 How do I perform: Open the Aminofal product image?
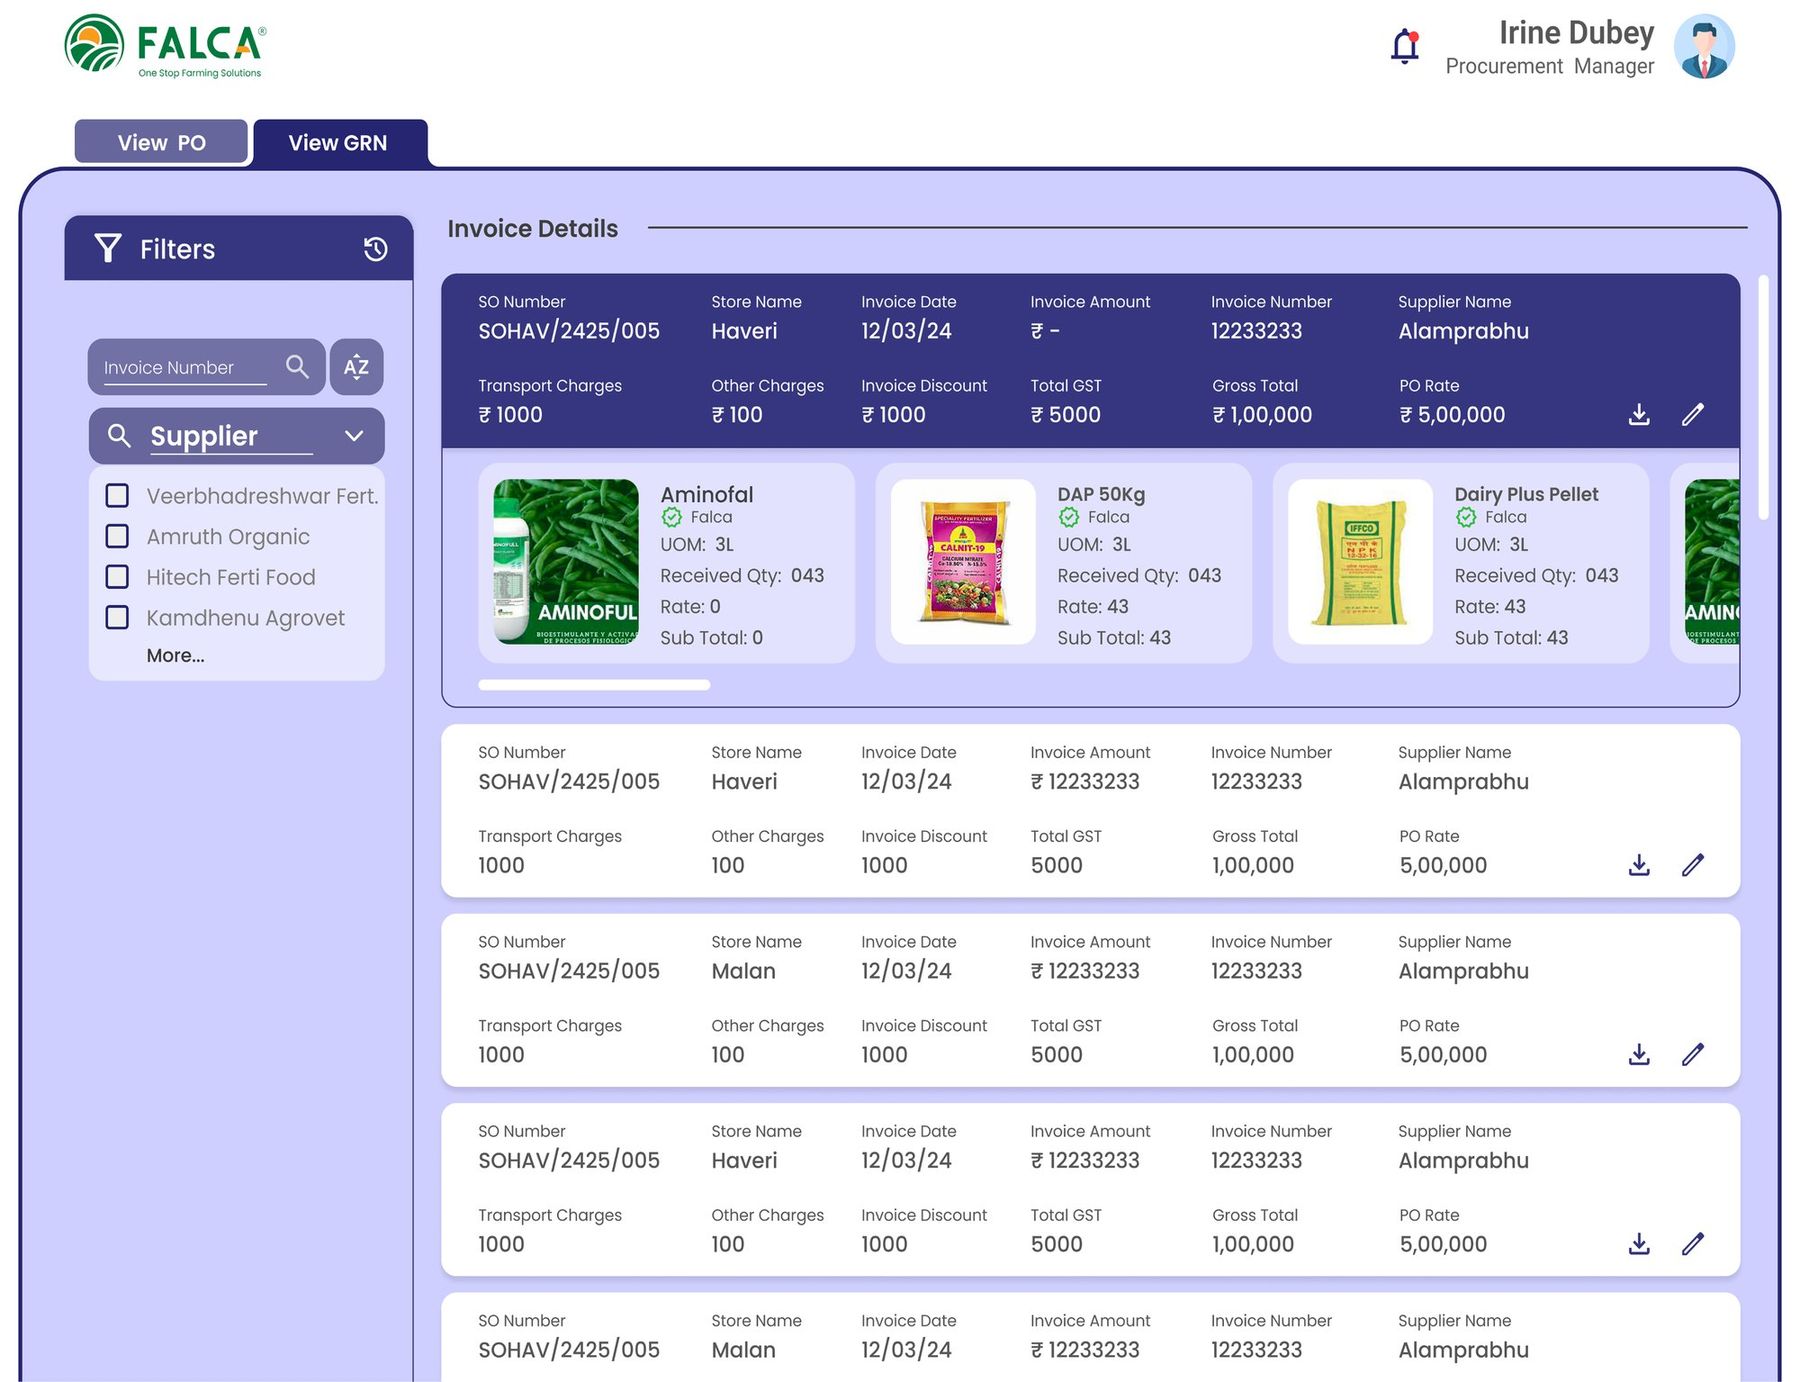566,562
